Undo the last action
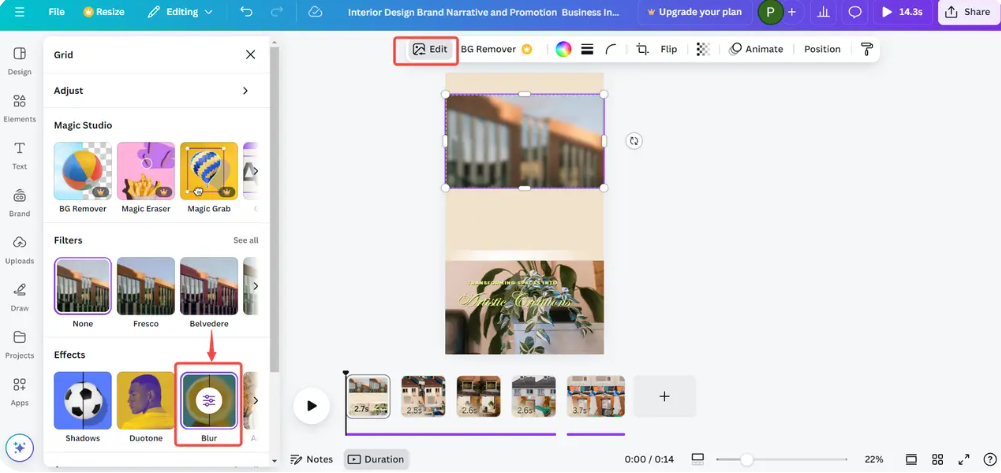This screenshot has width=1001, height=473. tap(246, 12)
